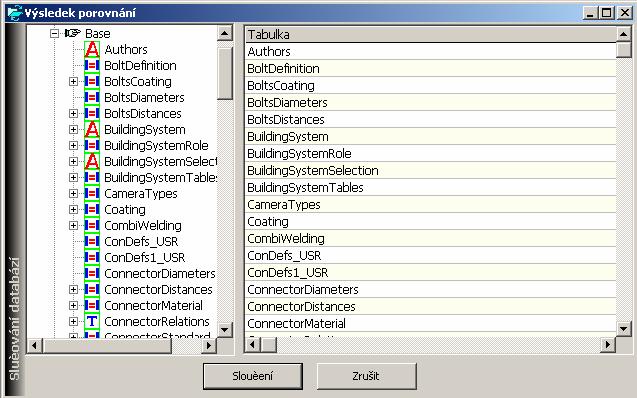The image size is (637, 398).
Task: Click the equal-sign icon beside BoltDefinition
Action: coord(92,65)
